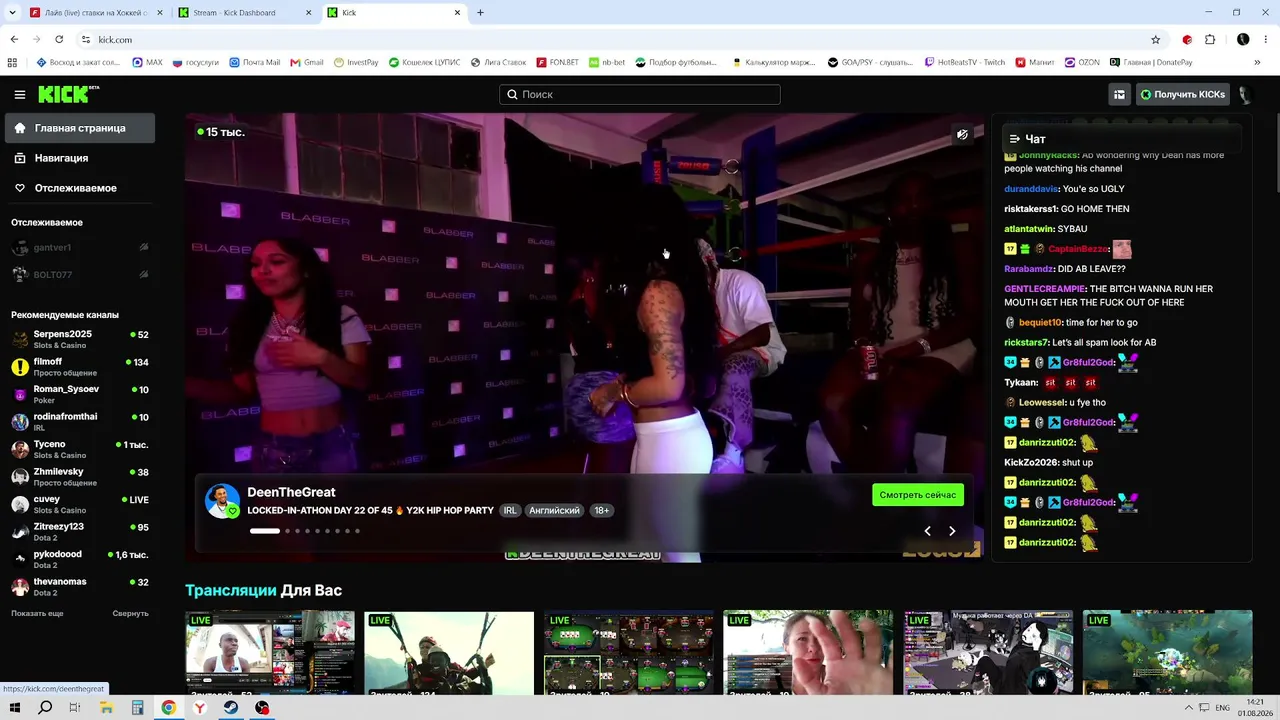
Task: Open the paragliding live stream thumbnail
Action: [x=449, y=652]
